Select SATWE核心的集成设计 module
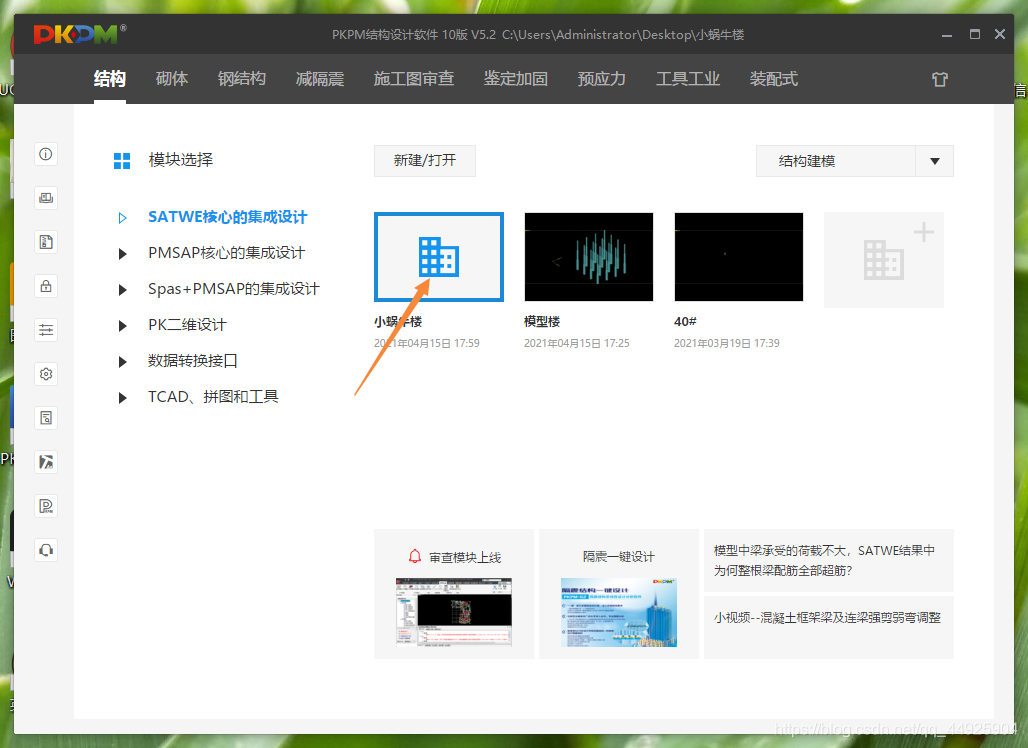 [x=227, y=217]
